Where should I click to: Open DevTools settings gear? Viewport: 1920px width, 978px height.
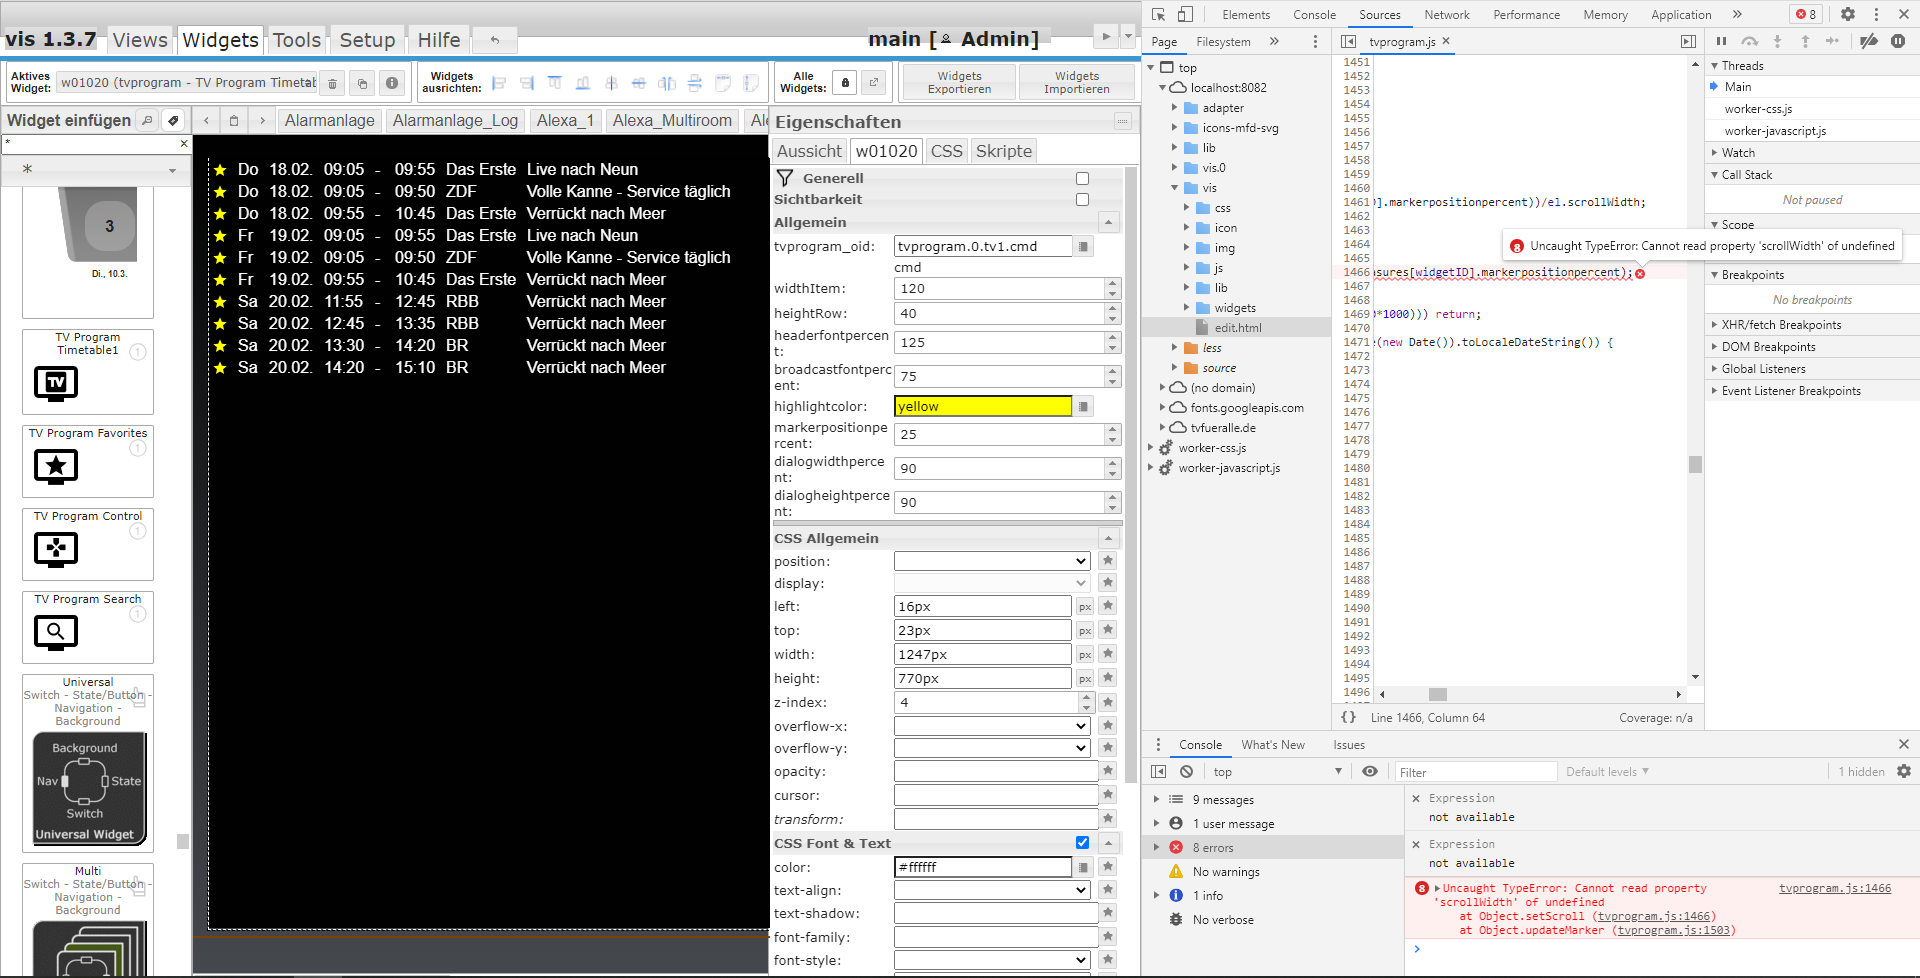pyautogui.click(x=1848, y=14)
